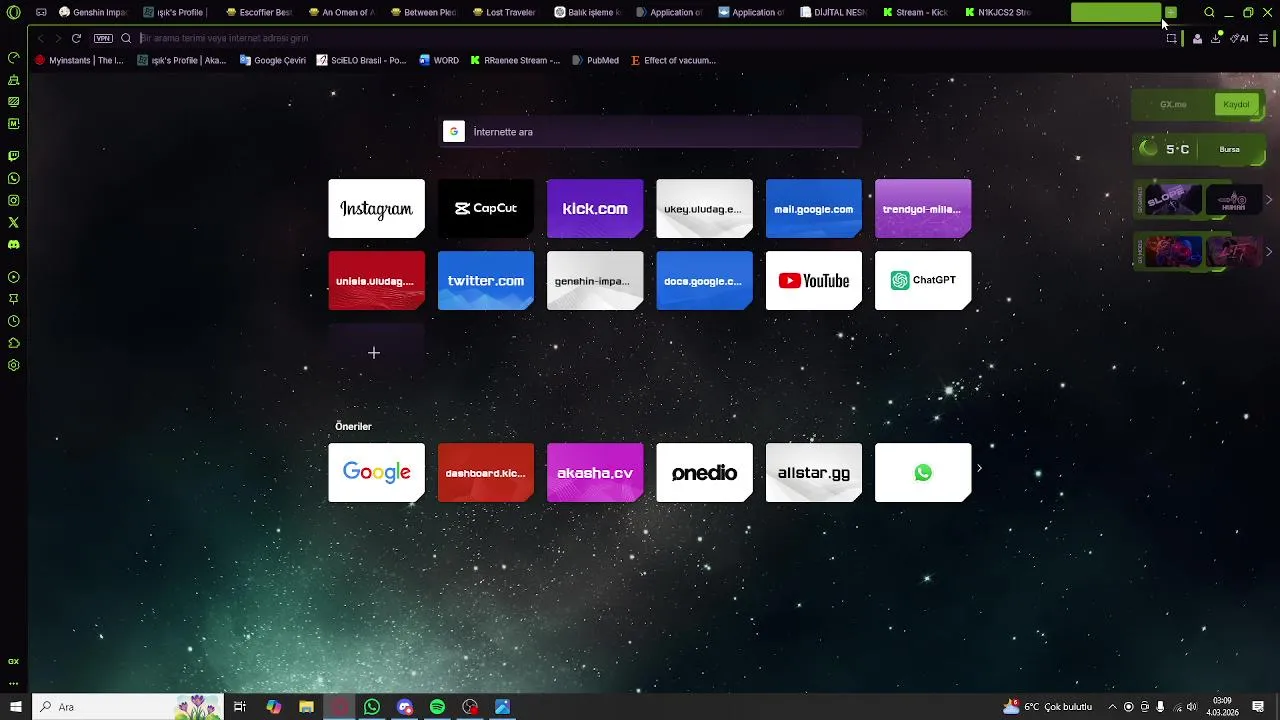Open Effect of vacuum bookmark
The height and width of the screenshot is (720, 1280).
click(673, 60)
